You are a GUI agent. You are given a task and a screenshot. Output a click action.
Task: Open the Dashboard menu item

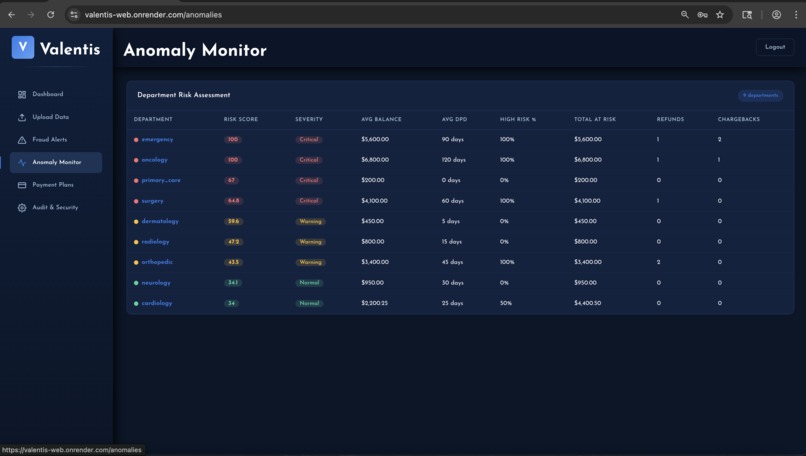56,95
